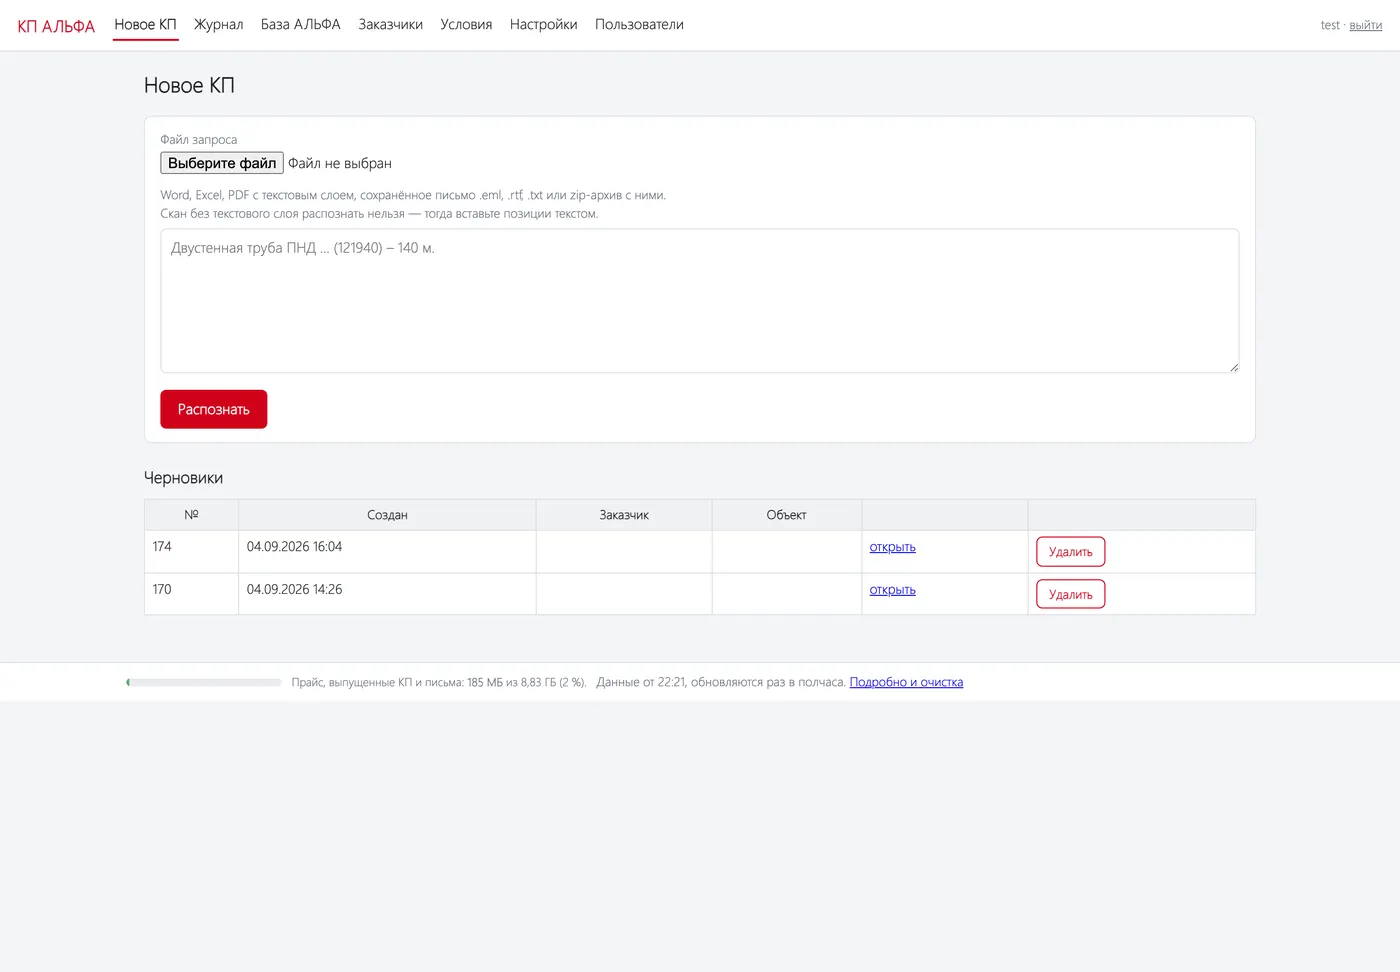The height and width of the screenshot is (972, 1400).
Task: Switch to the Журнал tab
Action: coord(218,25)
